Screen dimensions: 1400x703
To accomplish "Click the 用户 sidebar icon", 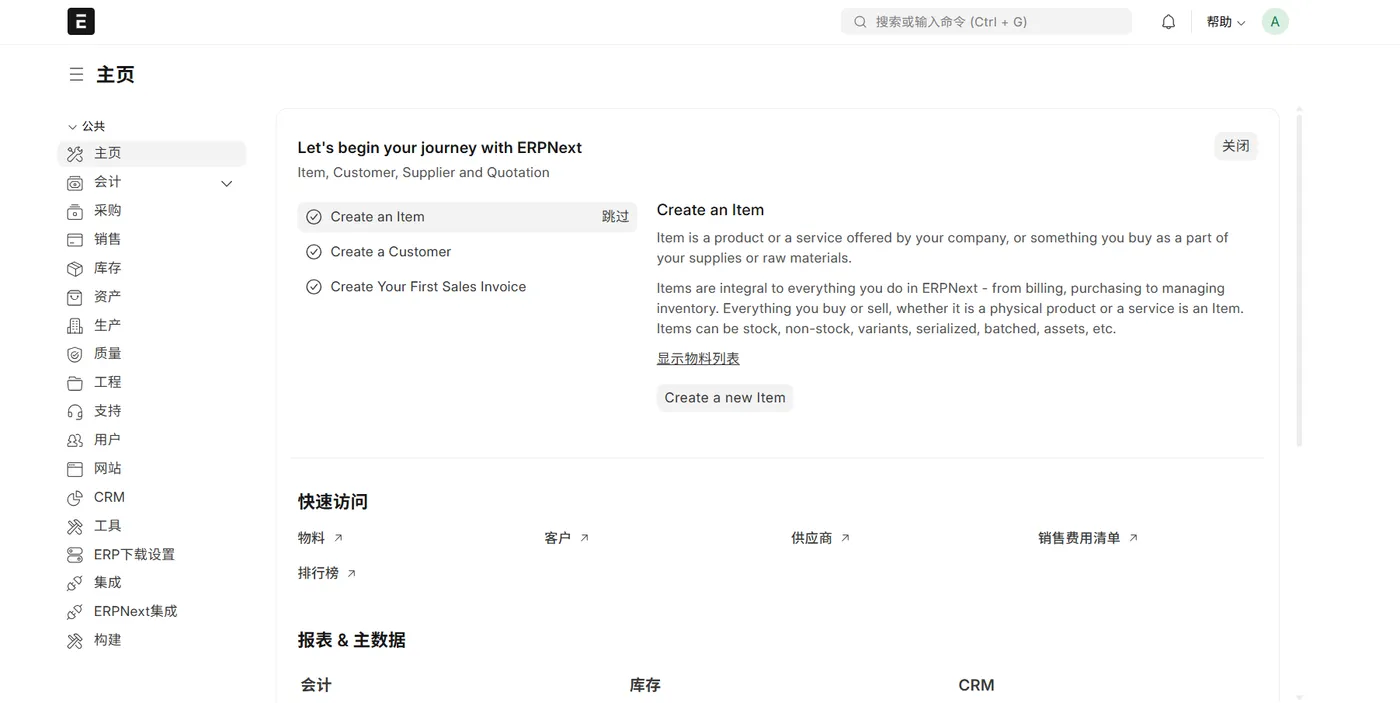I will 75,440.
